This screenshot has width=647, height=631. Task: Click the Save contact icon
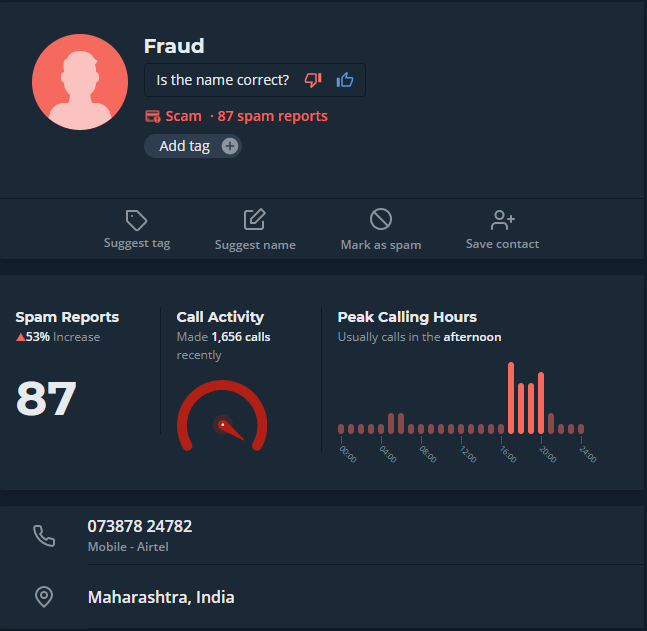502,220
